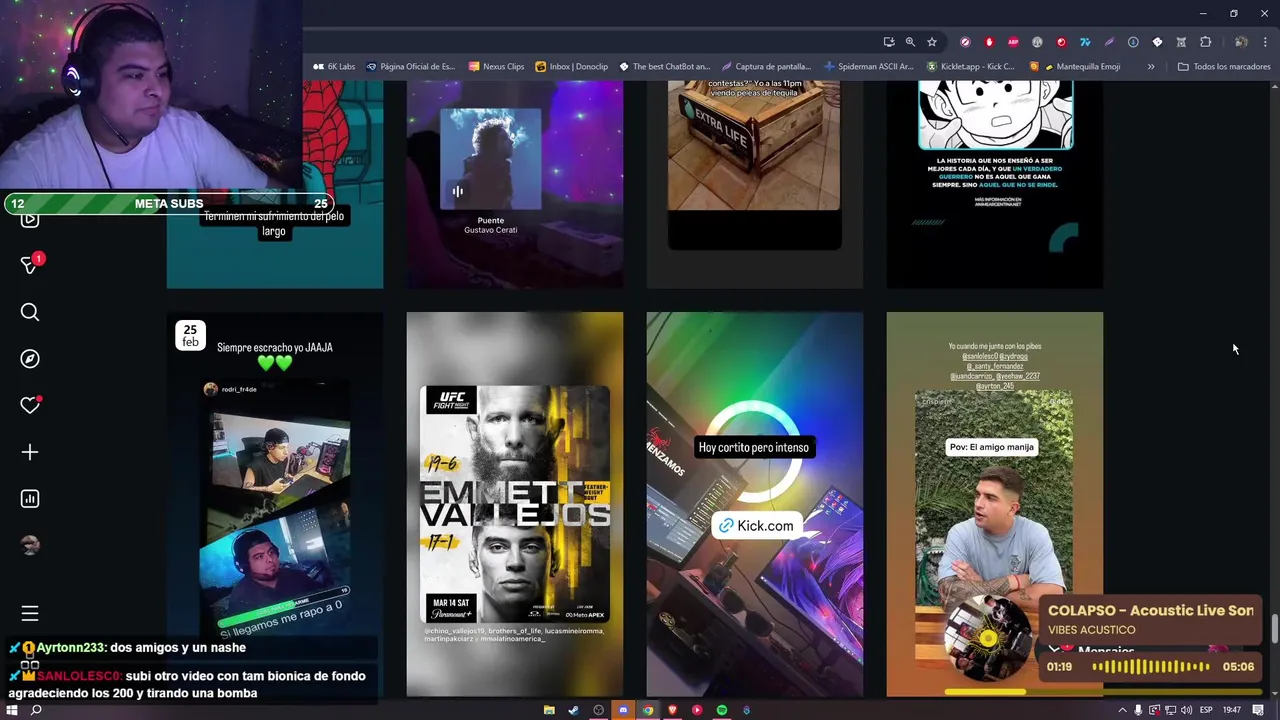Click the AdBlock Plus ABP extension icon

1013,42
